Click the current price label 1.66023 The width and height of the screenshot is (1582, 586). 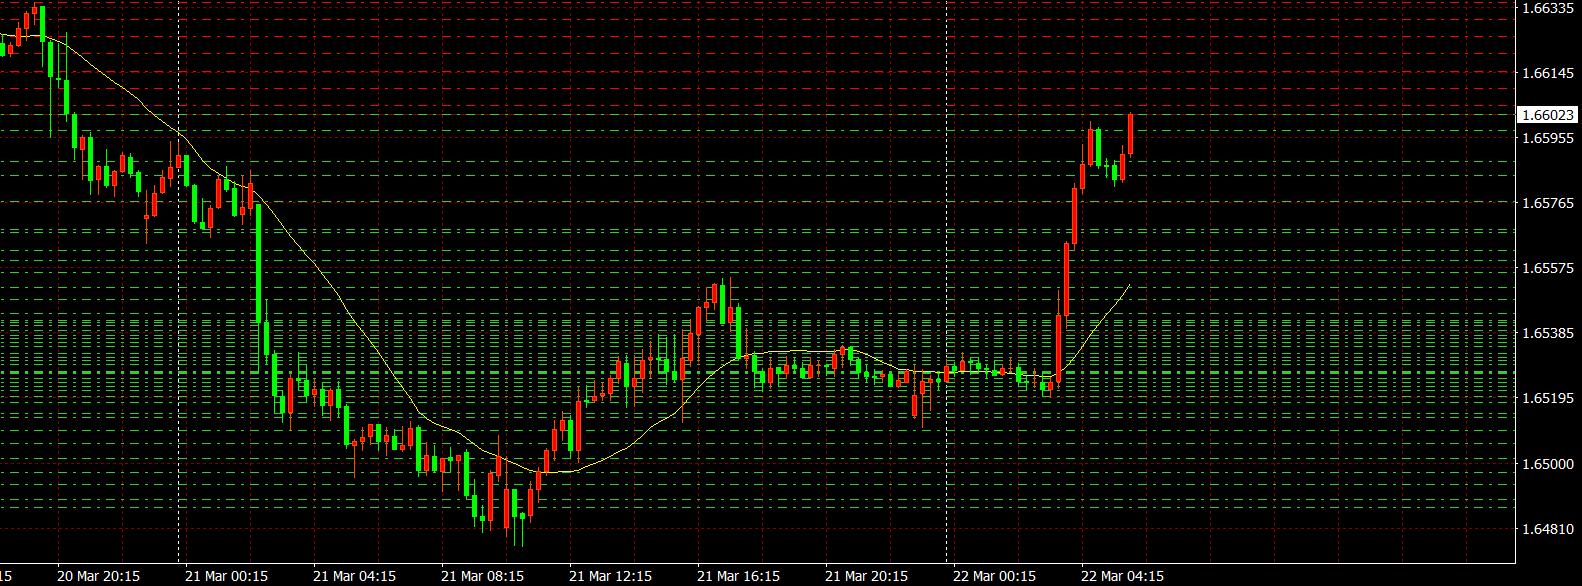click(x=1547, y=115)
